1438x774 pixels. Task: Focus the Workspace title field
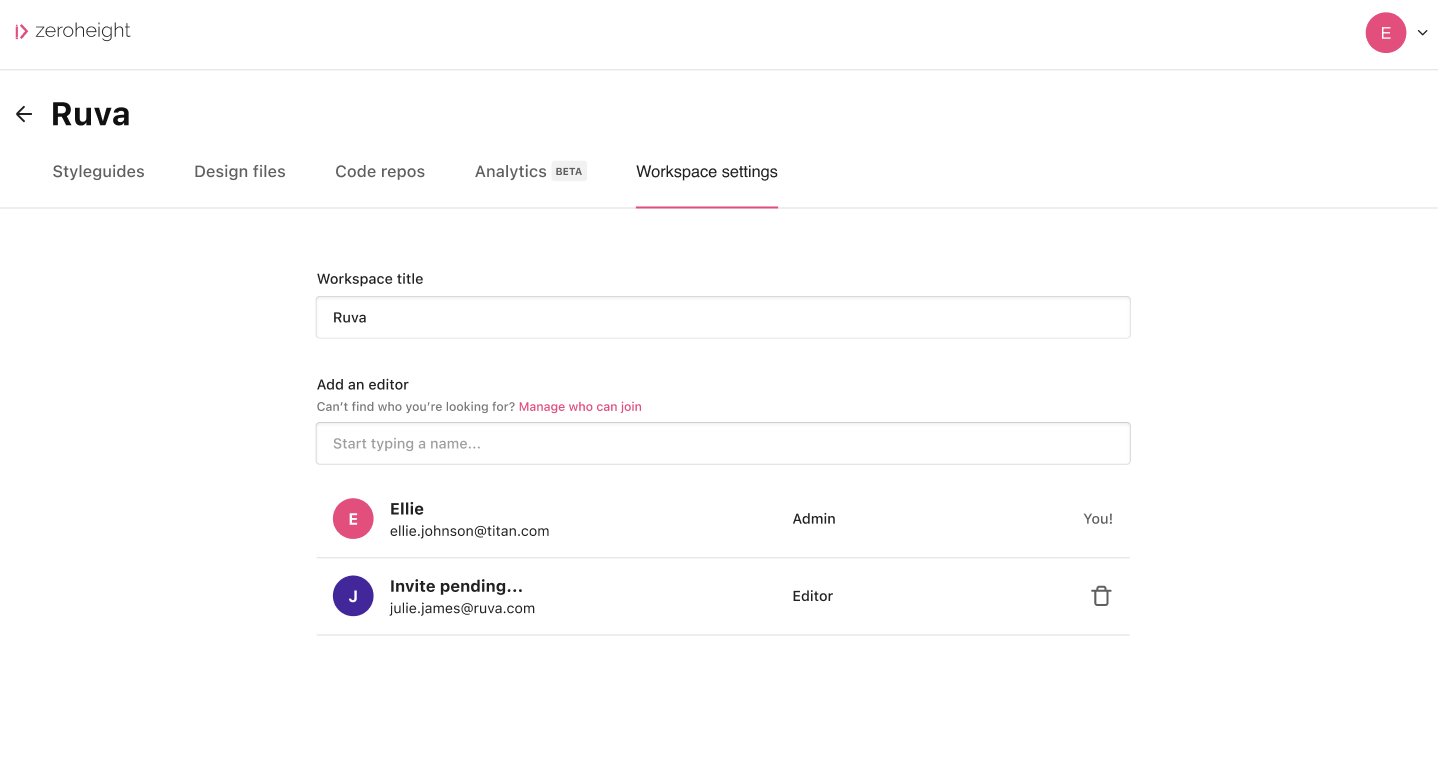[723, 317]
